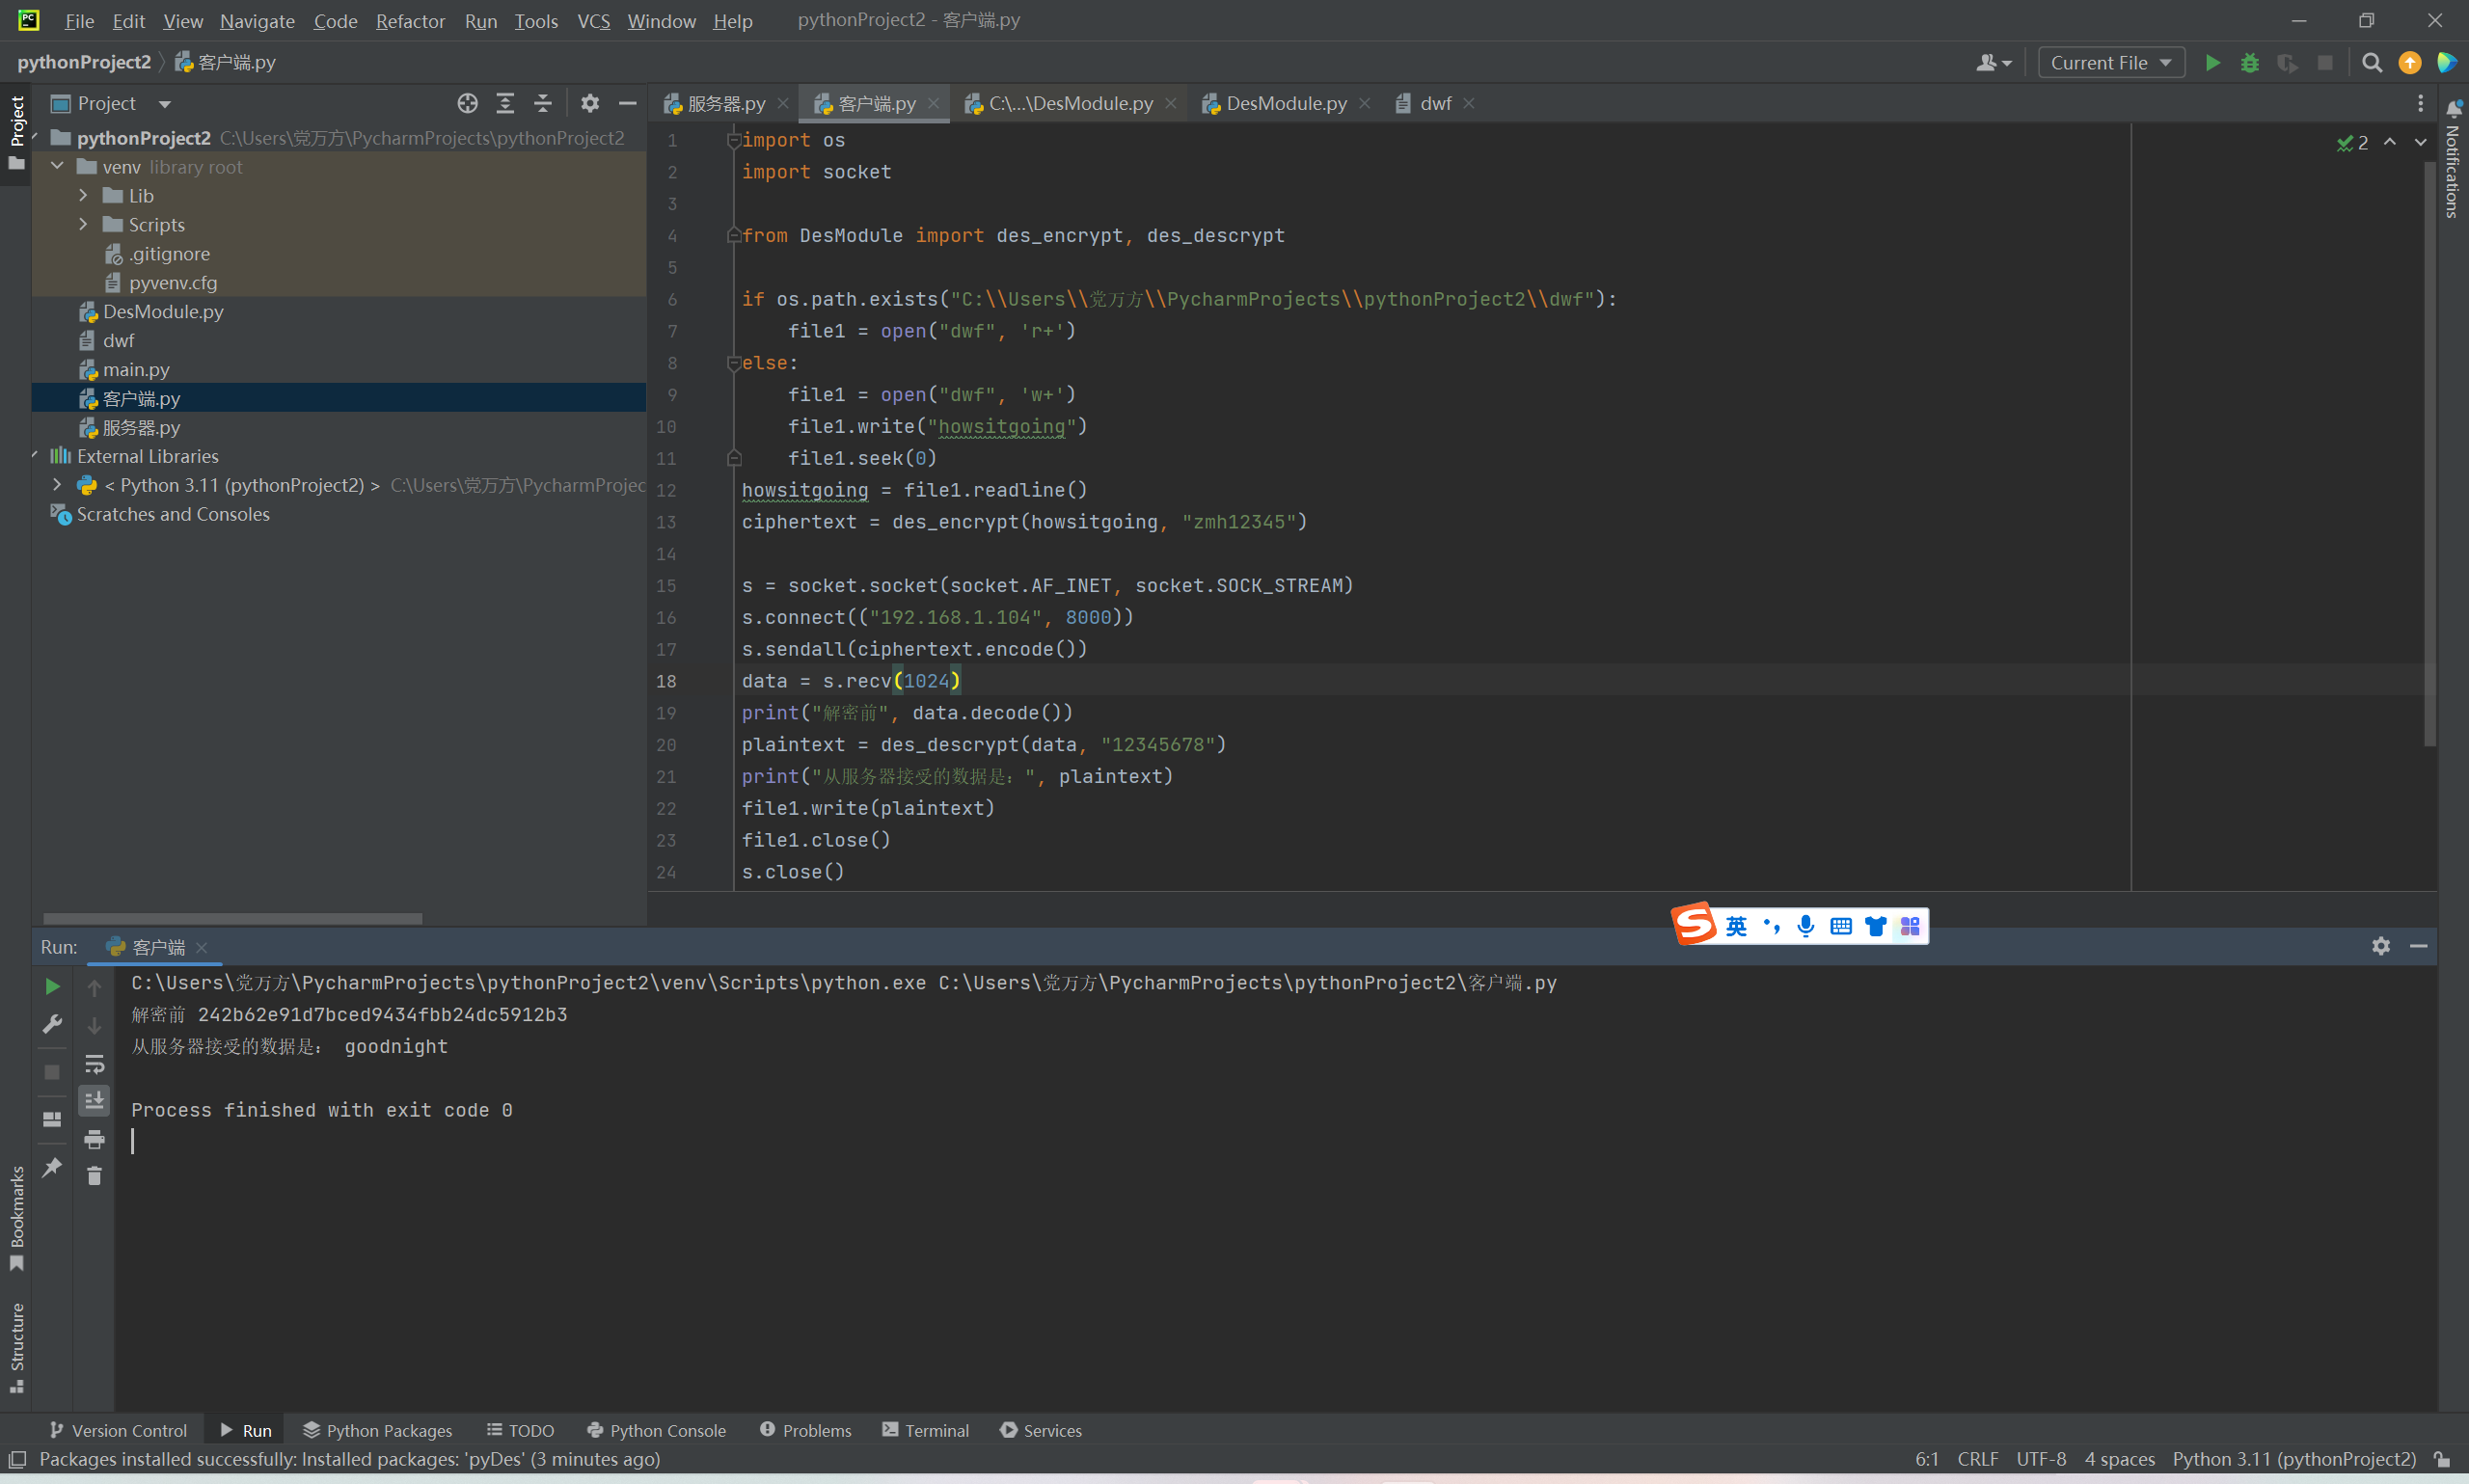Viewport: 2469px width, 1484px height.
Task: Expand the Lib folder in project tree
Action: pyautogui.click(x=83, y=196)
